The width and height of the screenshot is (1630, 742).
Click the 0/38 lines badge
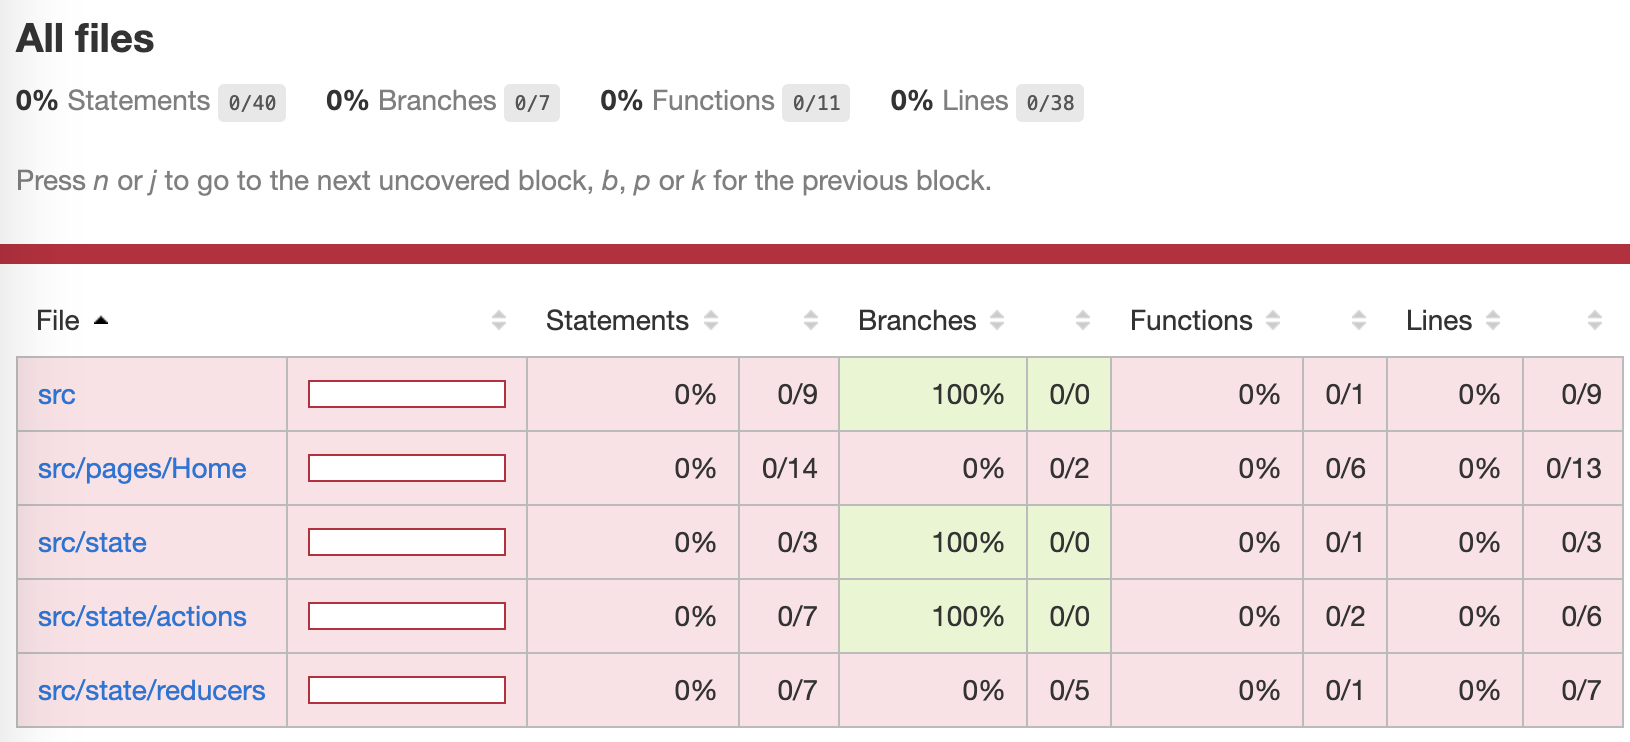tap(1050, 102)
